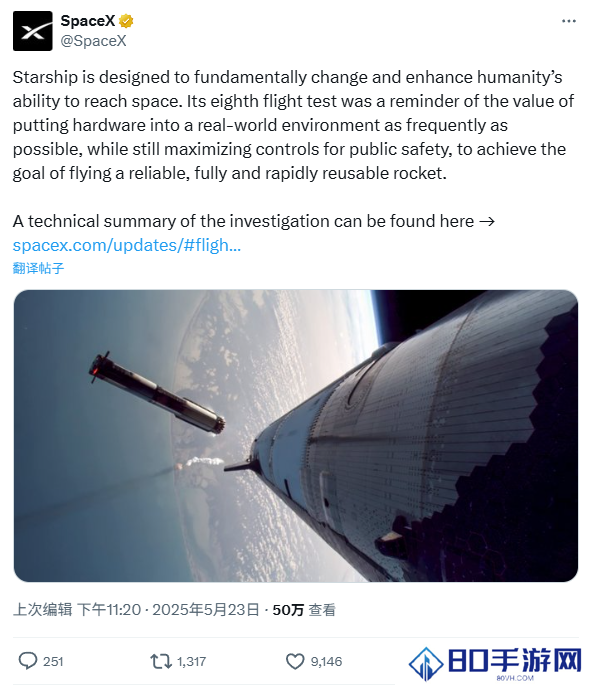Click the 2025年5月23日 post date

[x=206, y=610]
